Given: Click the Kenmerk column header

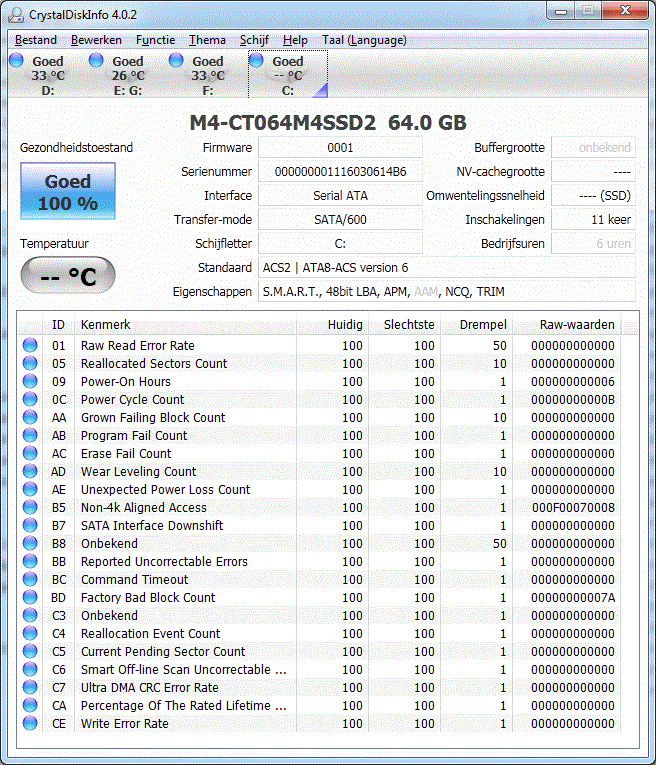Looking at the screenshot, I should pyautogui.click(x=185, y=324).
